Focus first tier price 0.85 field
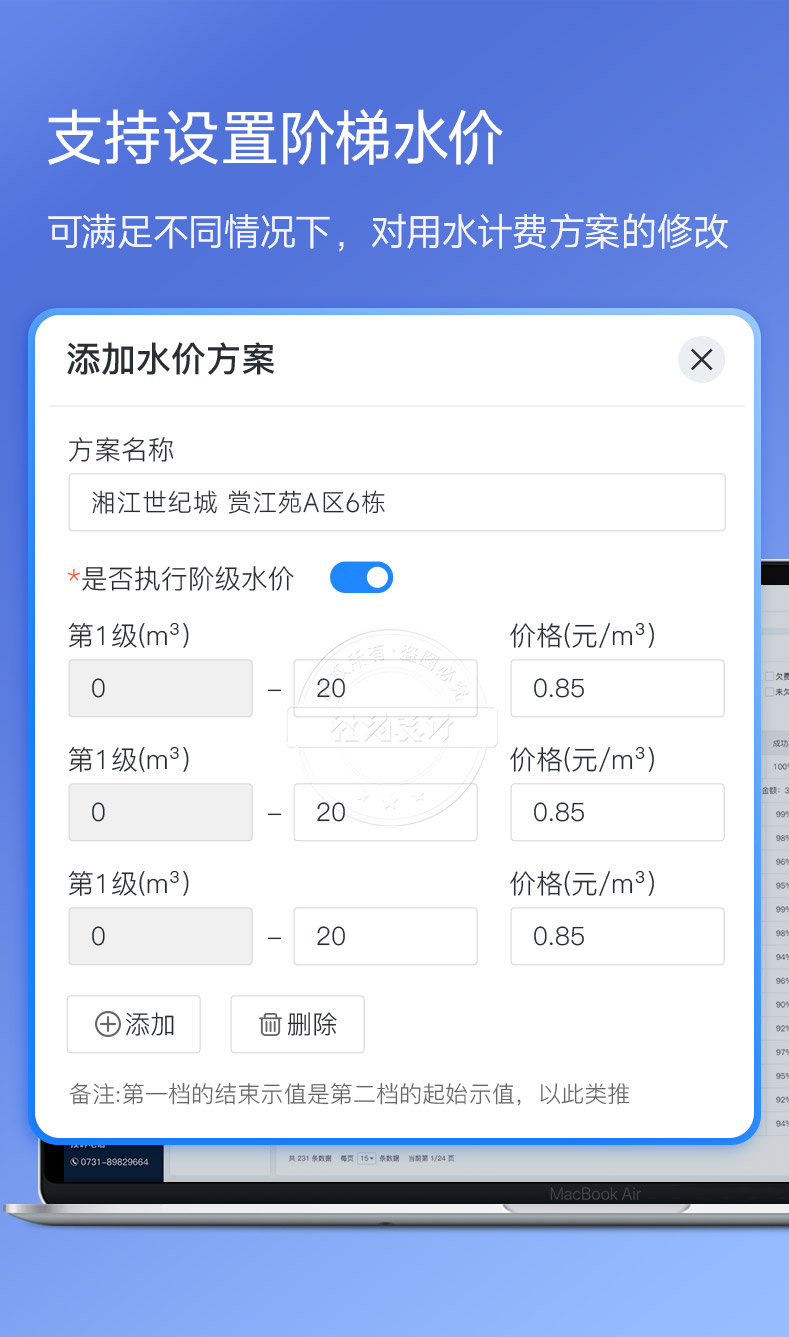 (x=617, y=688)
